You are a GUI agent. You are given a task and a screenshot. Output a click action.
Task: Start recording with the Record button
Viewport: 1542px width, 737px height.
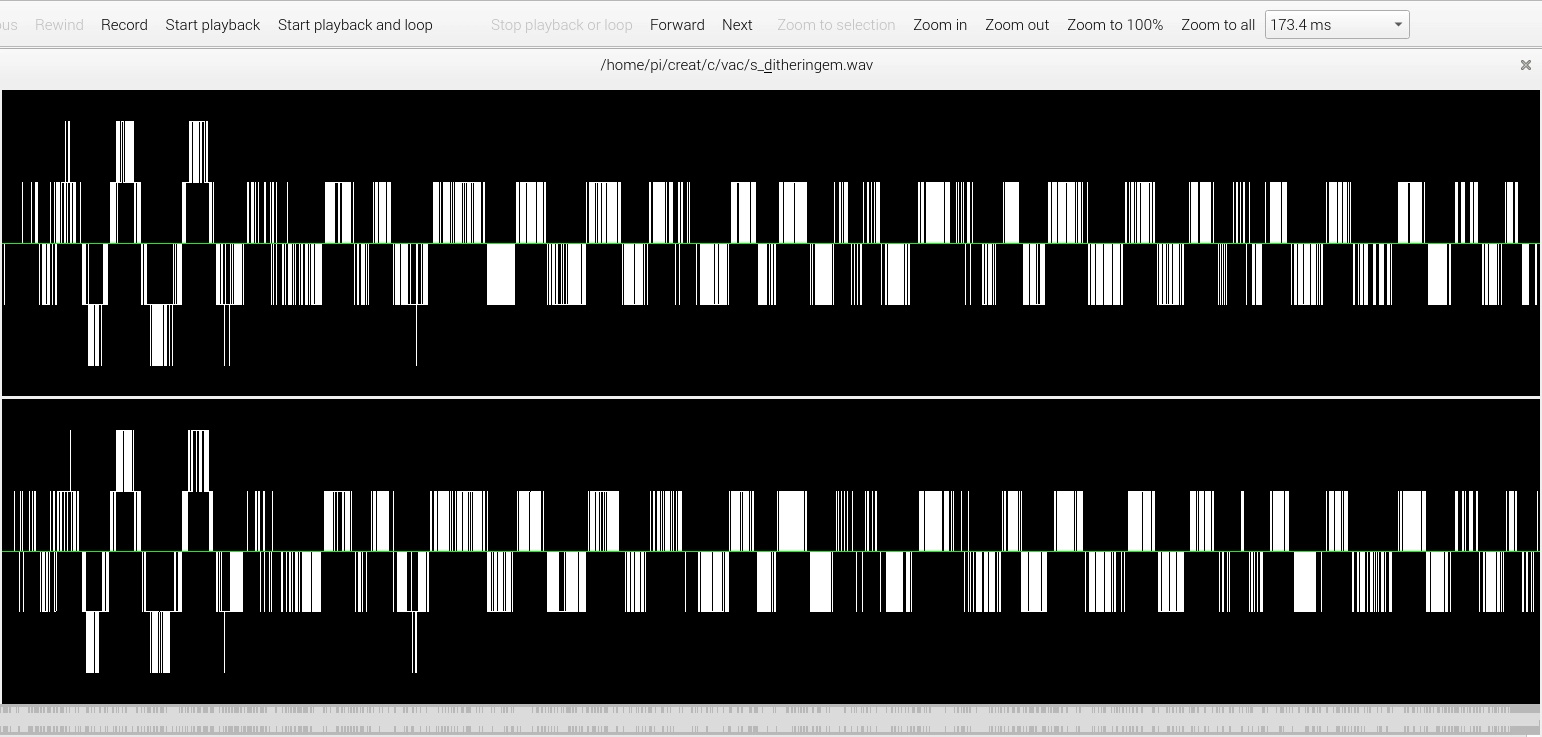pyautogui.click(x=124, y=25)
